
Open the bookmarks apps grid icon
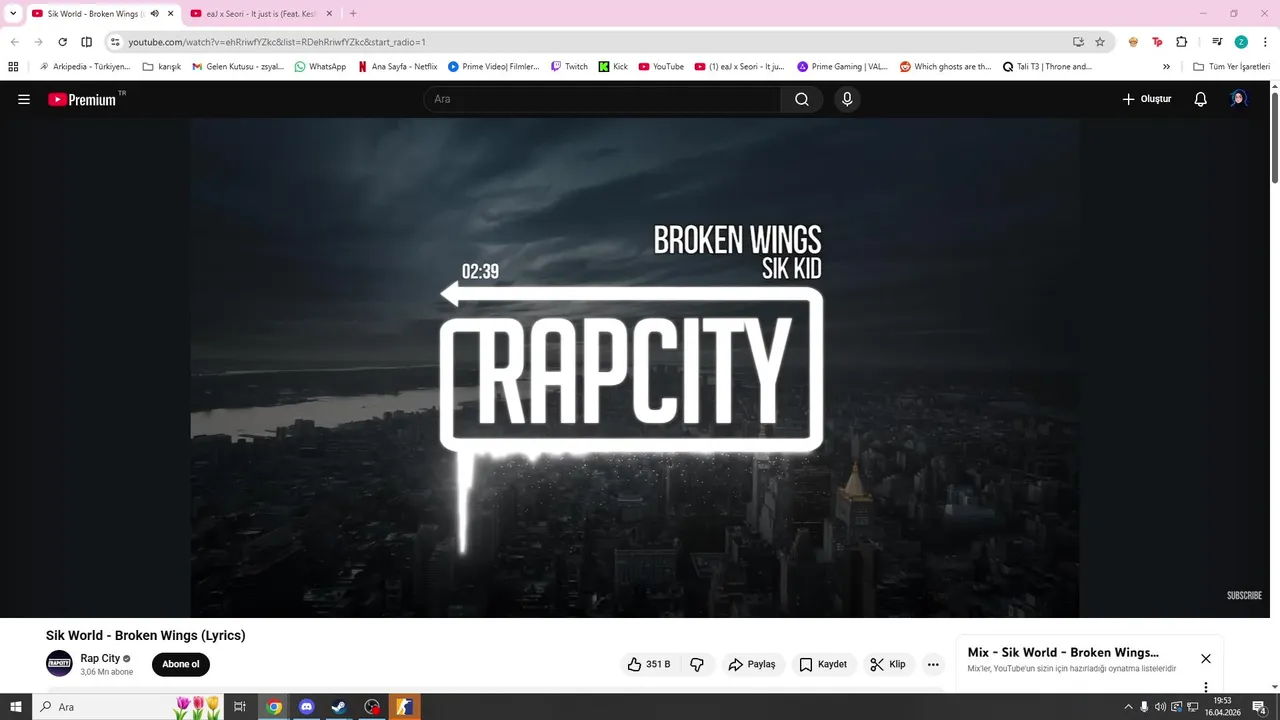(13, 67)
